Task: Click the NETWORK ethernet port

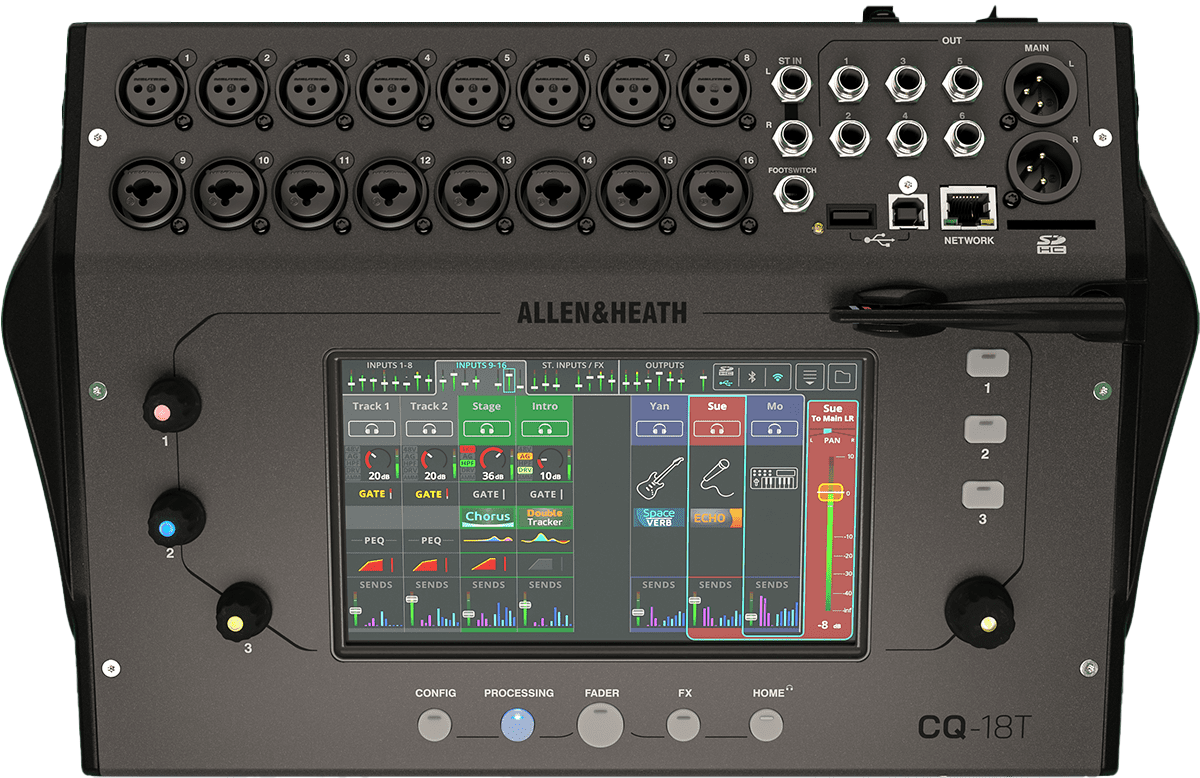Action: [968, 209]
